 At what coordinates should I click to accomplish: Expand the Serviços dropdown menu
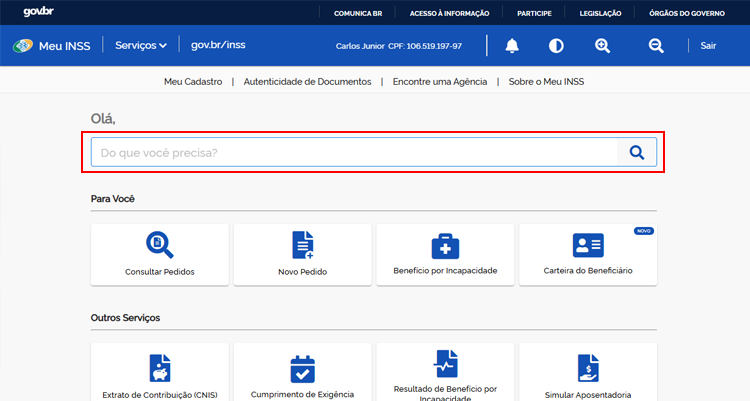pos(141,45)
